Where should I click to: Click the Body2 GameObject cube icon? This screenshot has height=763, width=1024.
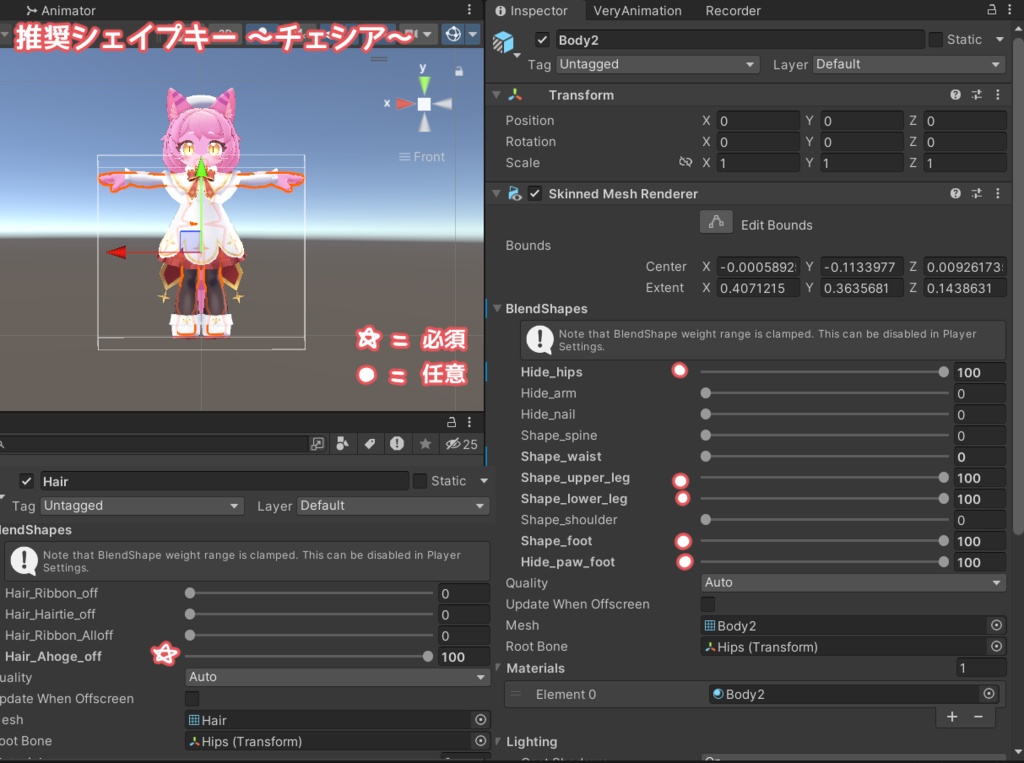(503, 41)
